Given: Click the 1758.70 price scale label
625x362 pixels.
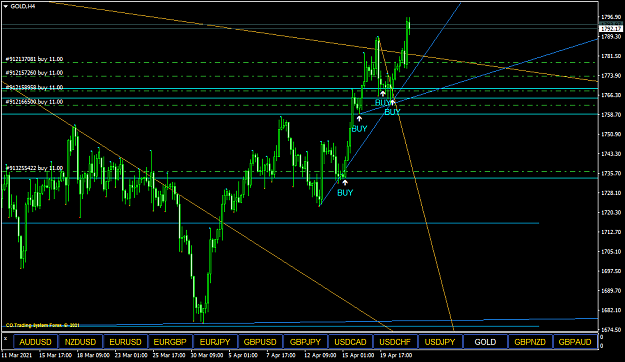Looking at the screenshot, I should pyautogui.click(x=611, y=115).
